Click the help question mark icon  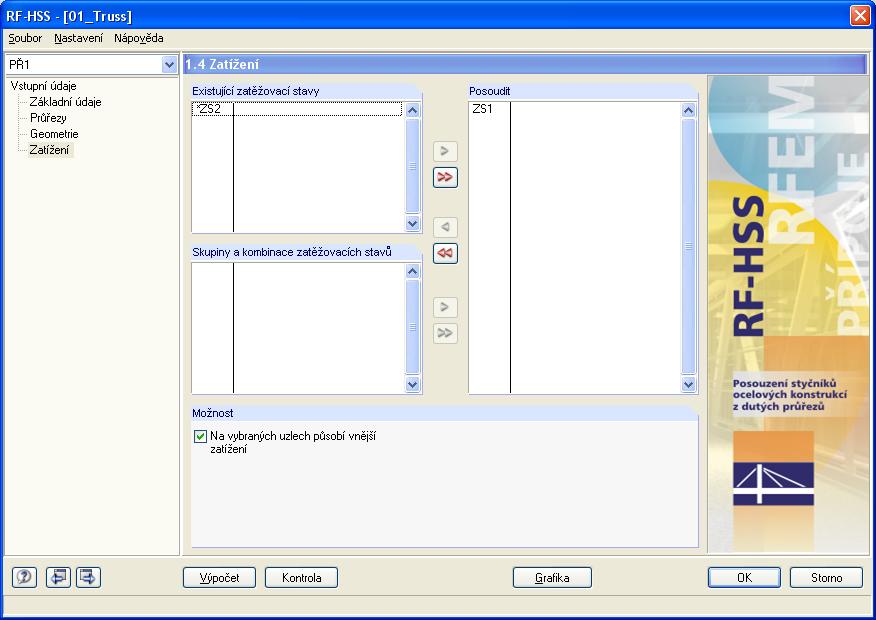(x=24, y=577)
